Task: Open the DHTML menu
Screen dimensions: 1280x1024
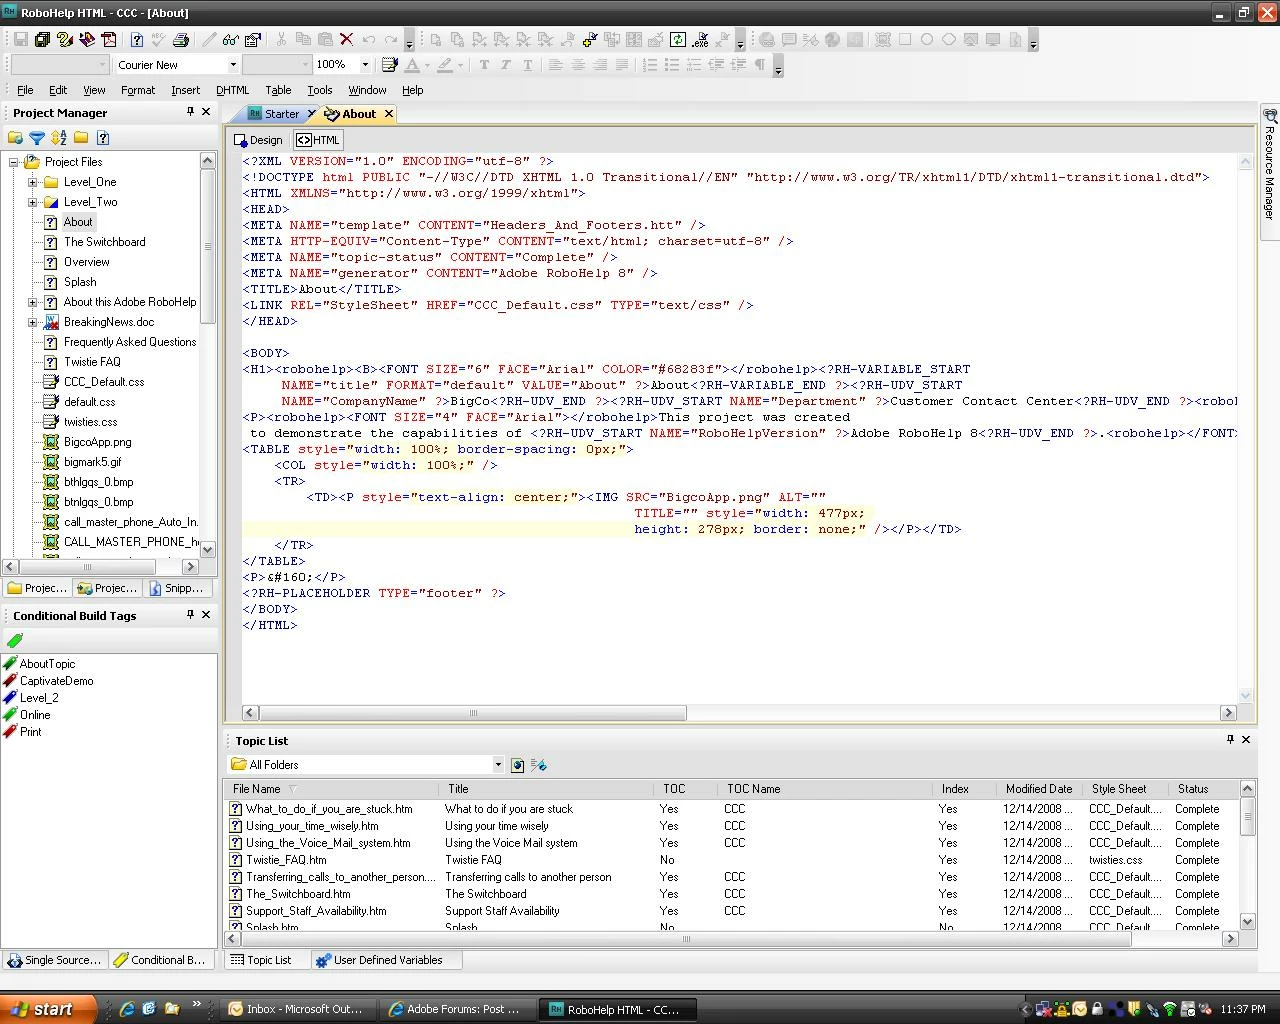Action: click(232, 90)
